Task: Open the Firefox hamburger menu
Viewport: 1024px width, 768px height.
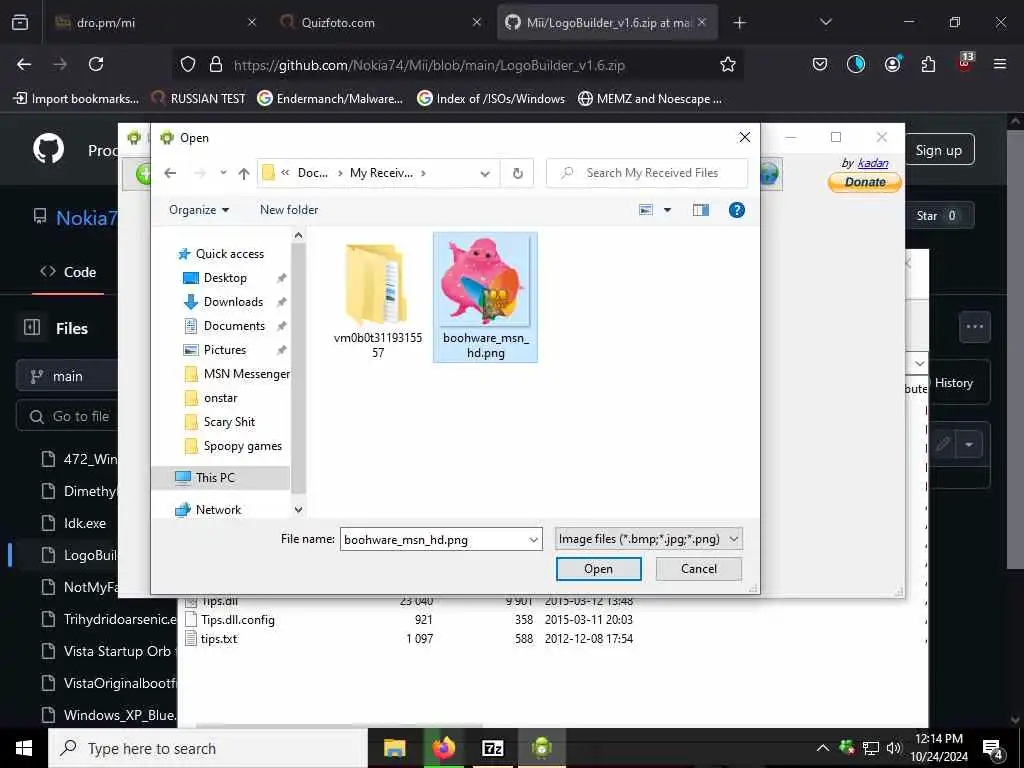Action: (x=999, y=64)
